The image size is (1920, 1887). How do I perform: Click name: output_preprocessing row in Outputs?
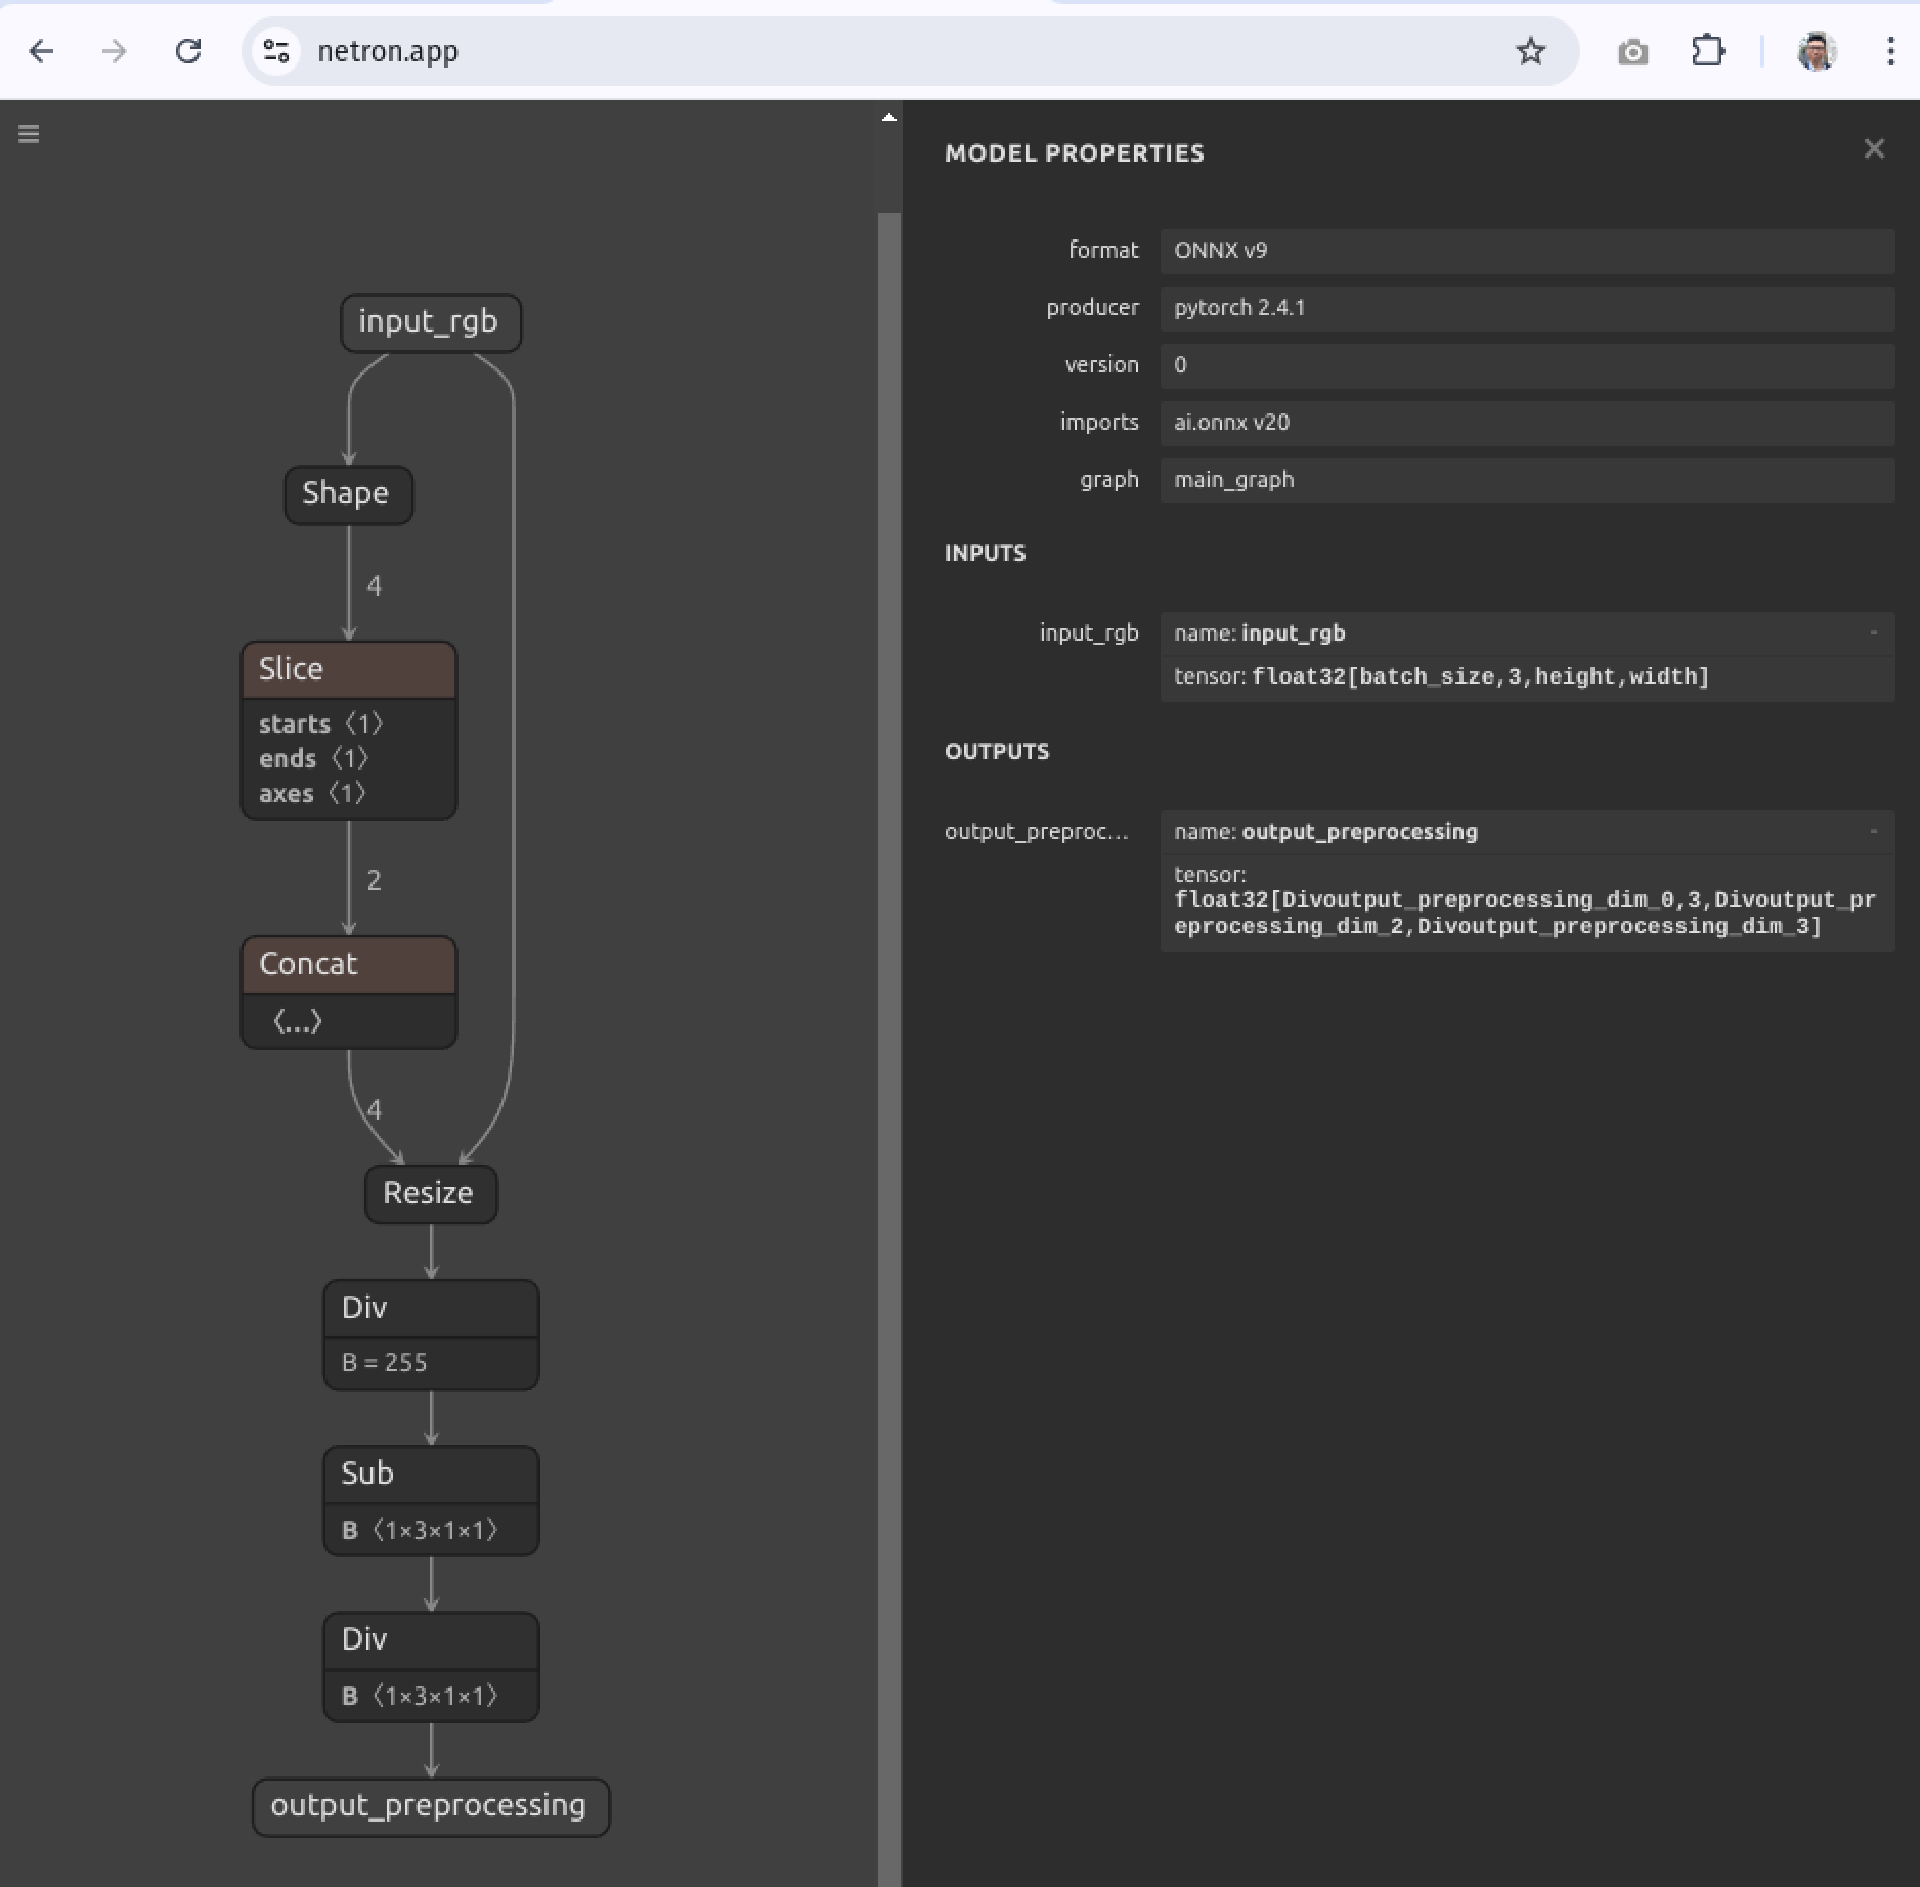pyautogui.click(x=1527, y=831)
